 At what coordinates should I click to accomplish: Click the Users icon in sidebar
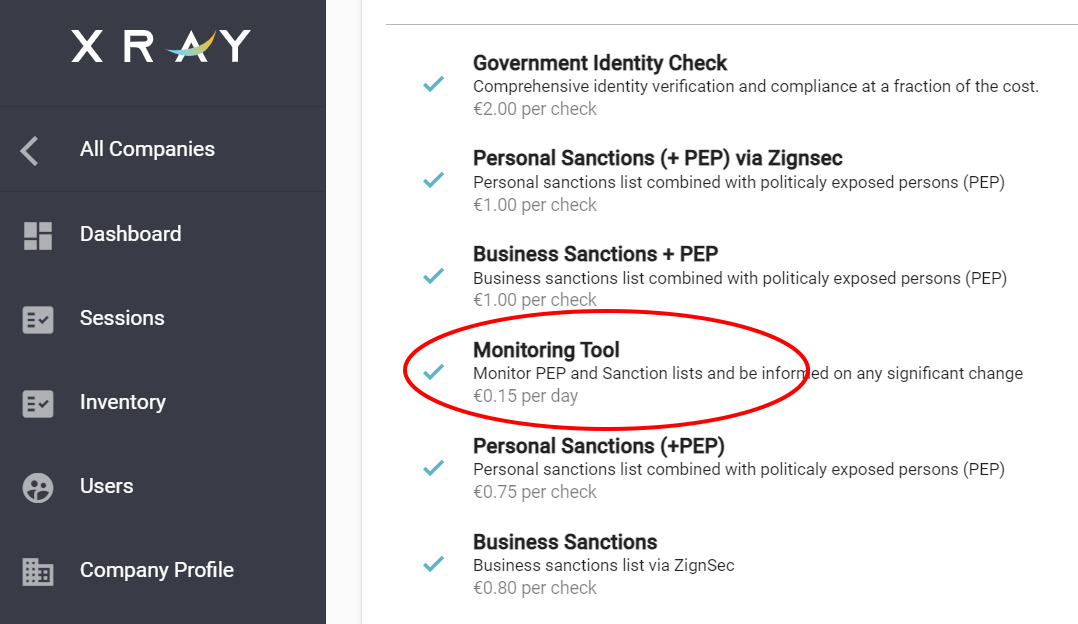coord(38,487)
